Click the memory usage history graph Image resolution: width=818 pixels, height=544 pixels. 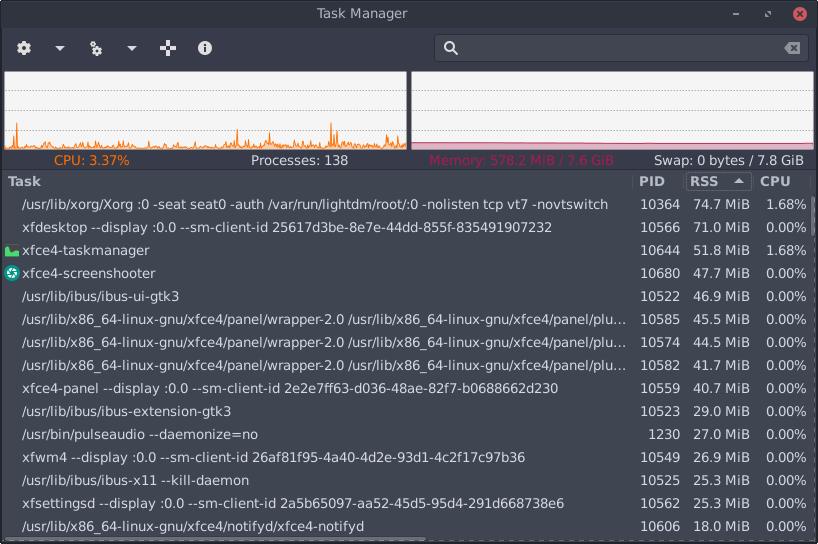[x=612, y=110]
